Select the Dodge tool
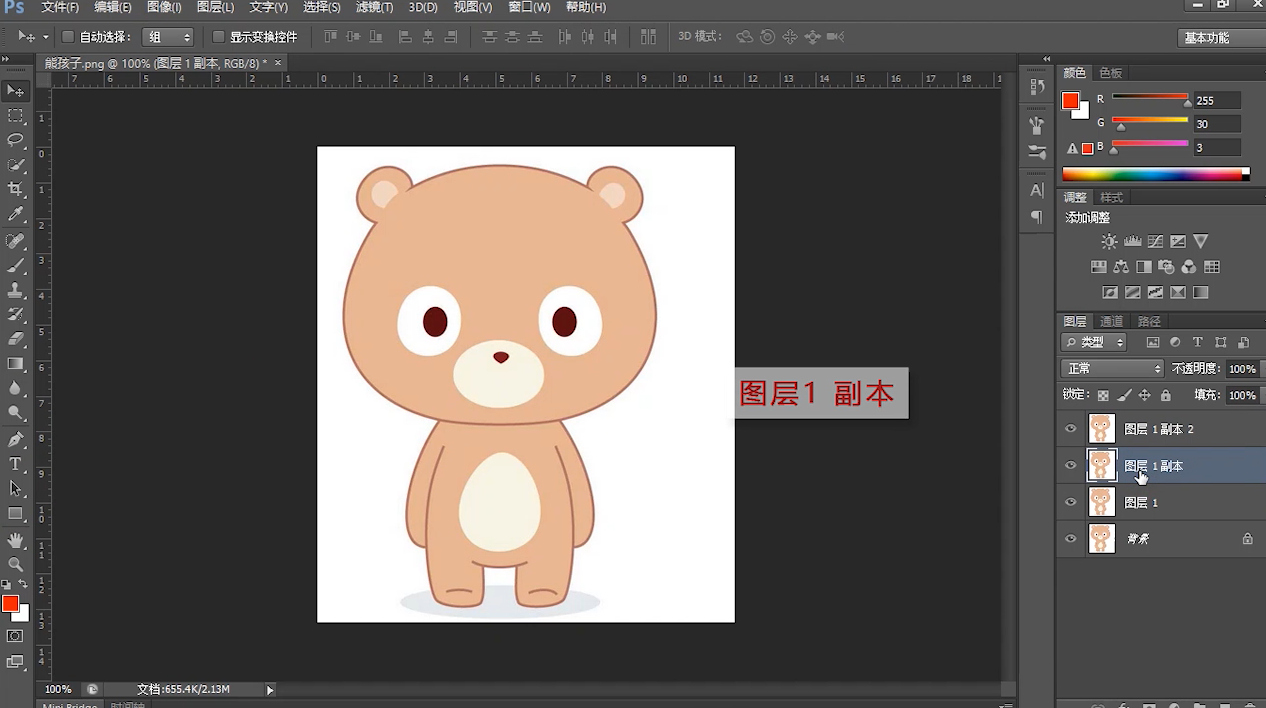 (16, 413)
